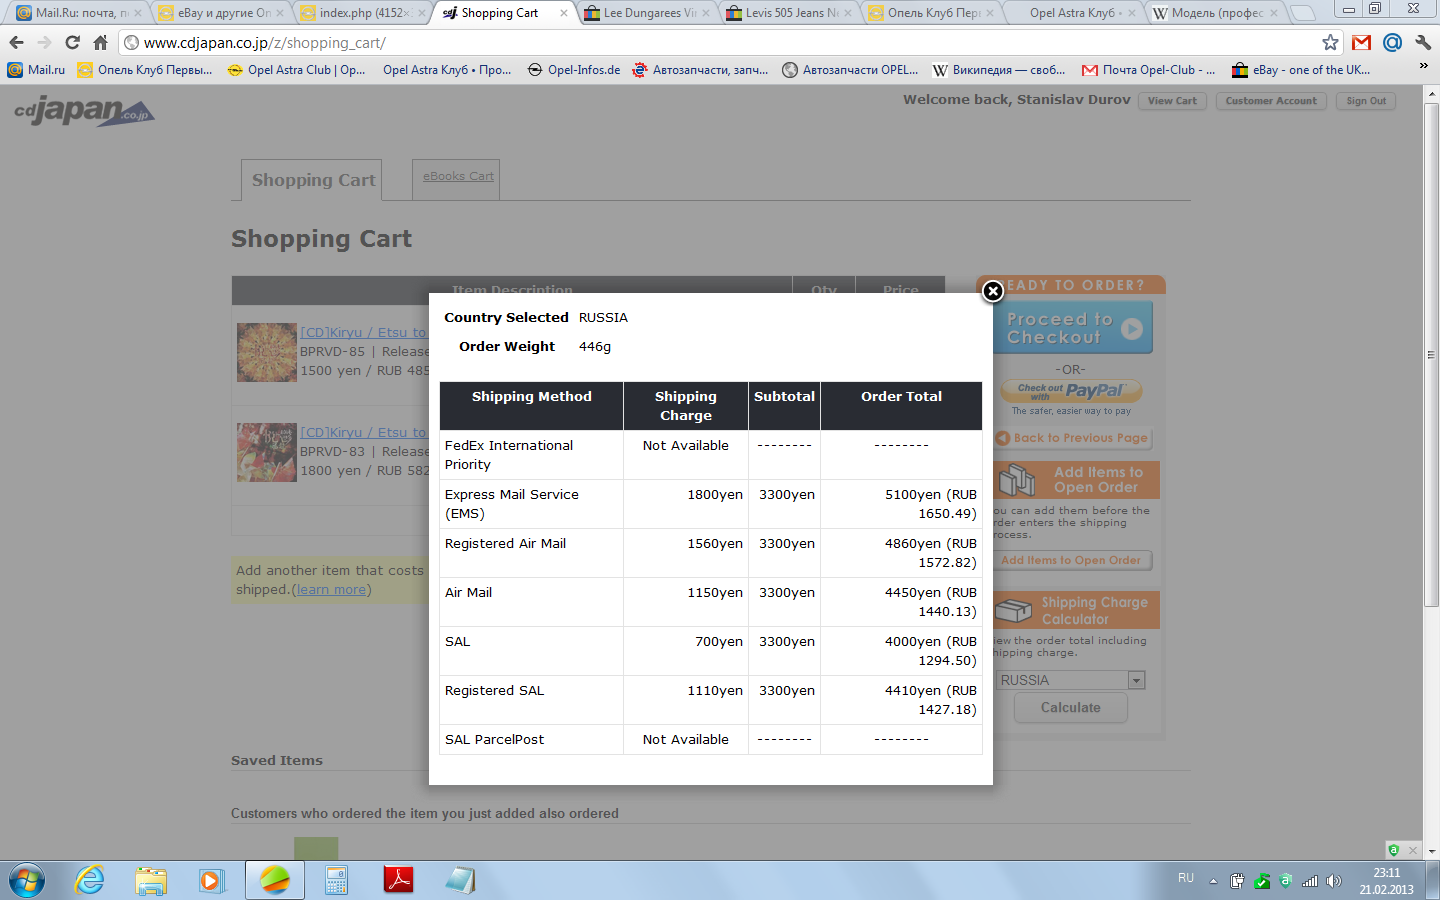Click SAL shipping charge 700yen
The height and width of the screenshot is (900, 1440).
tap(719, 641)
